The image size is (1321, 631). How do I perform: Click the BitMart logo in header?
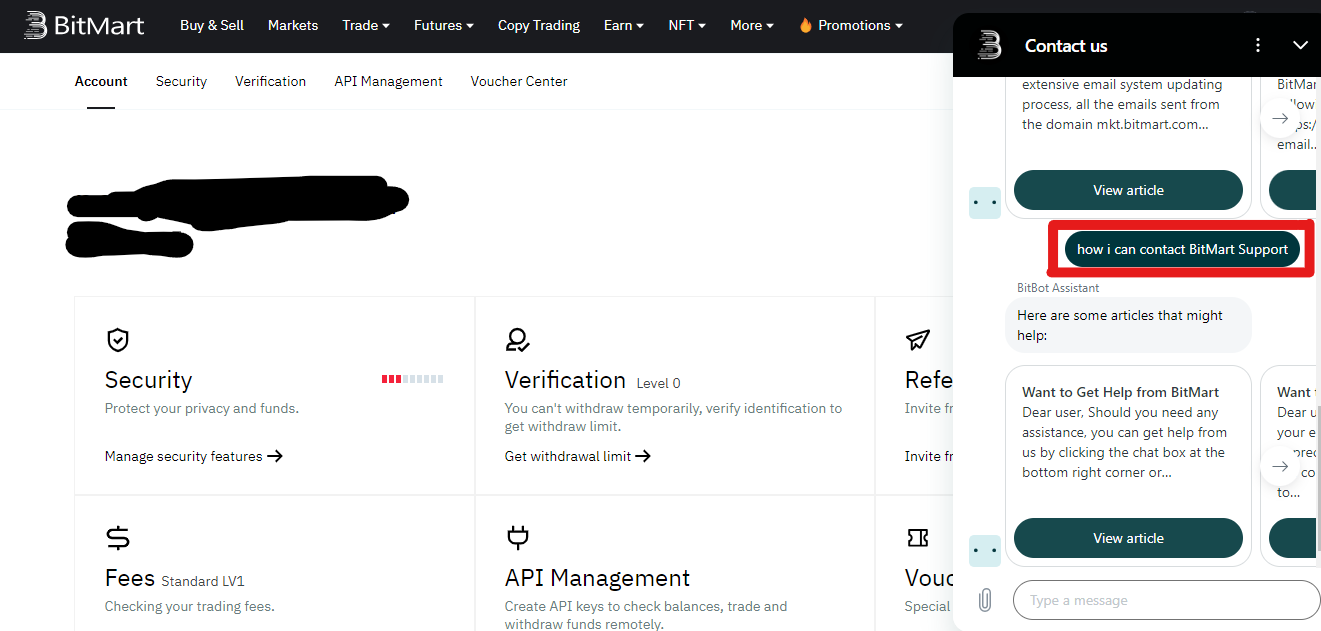(84, 25)
